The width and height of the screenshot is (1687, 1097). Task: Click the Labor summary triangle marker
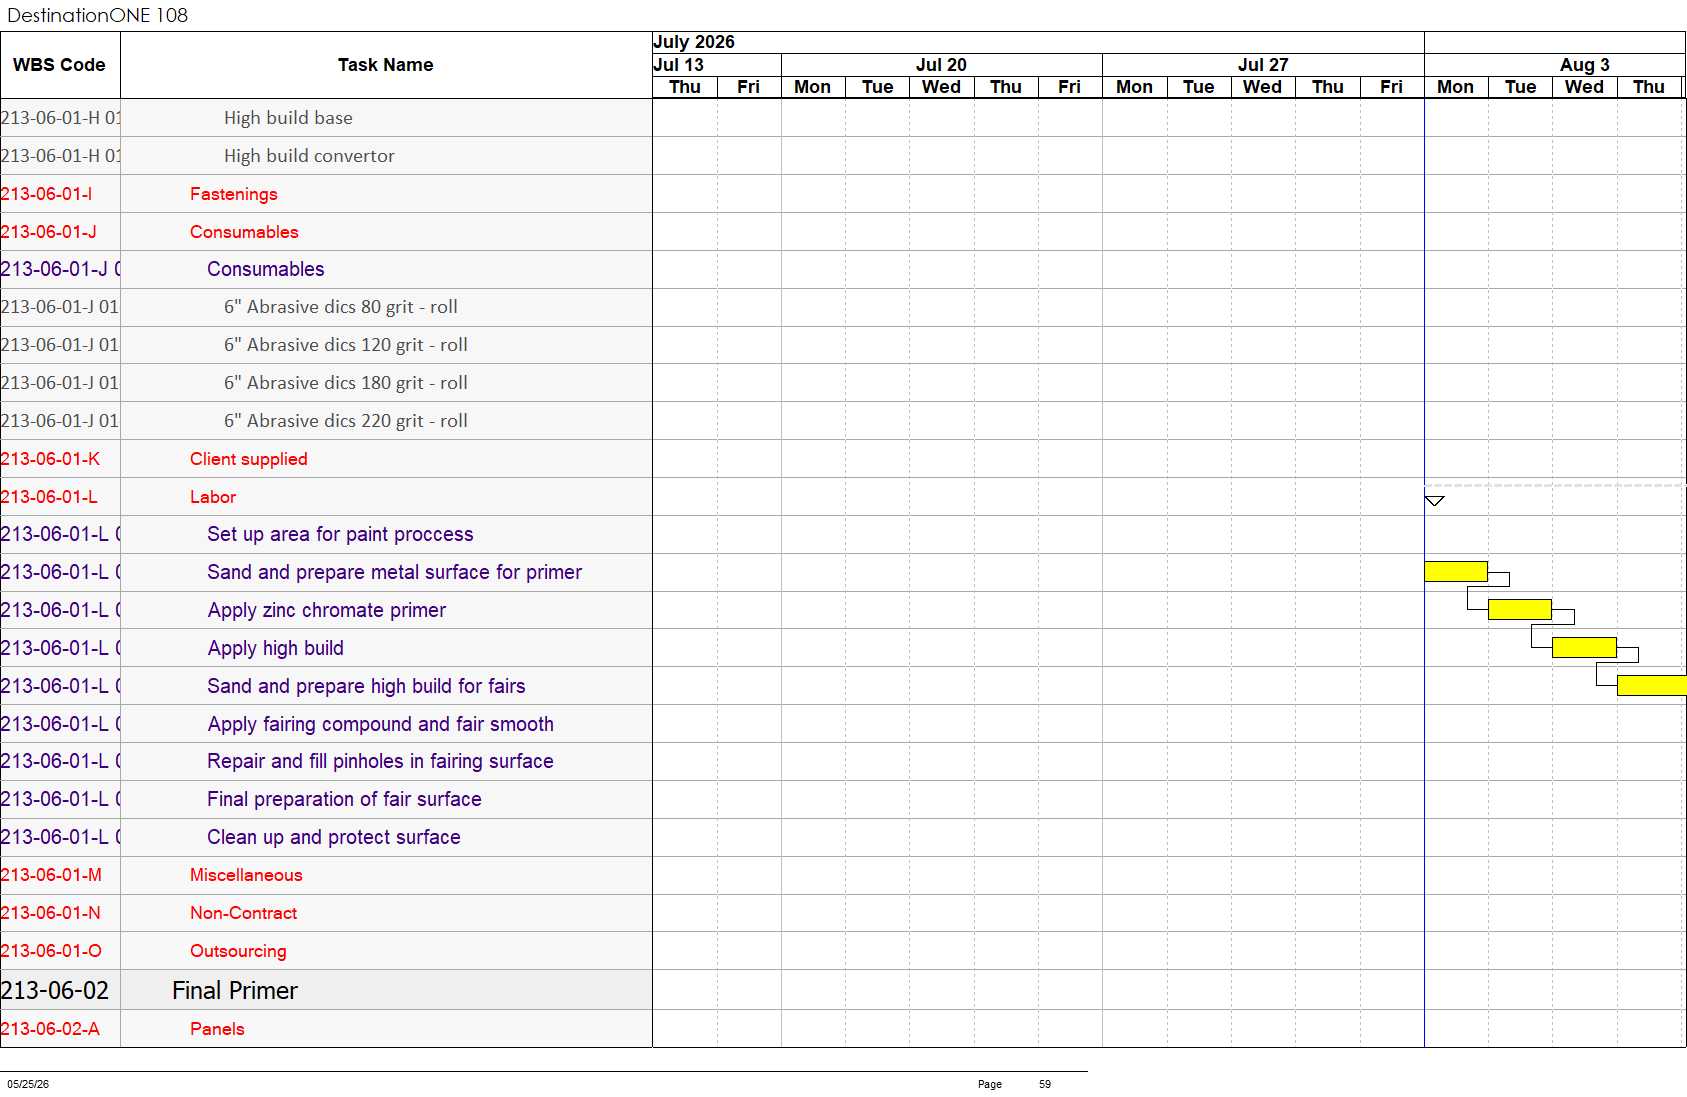[x=1434, y=500]
